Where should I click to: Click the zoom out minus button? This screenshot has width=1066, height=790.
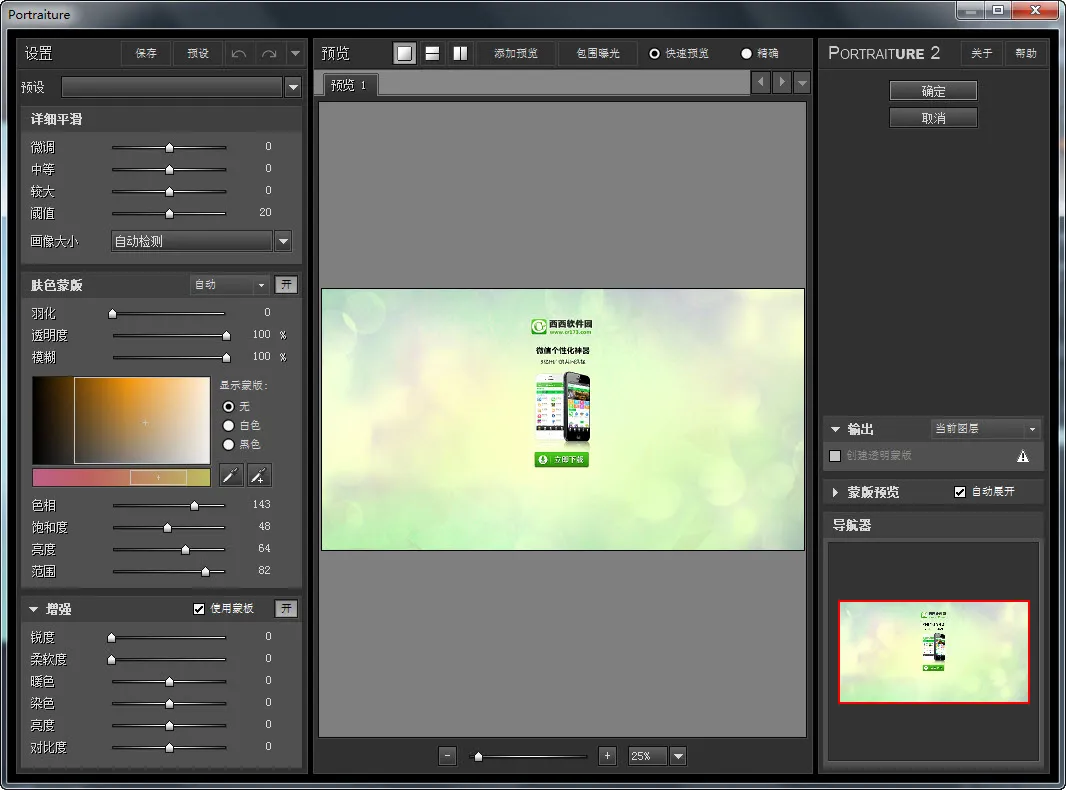click(447, 756)
